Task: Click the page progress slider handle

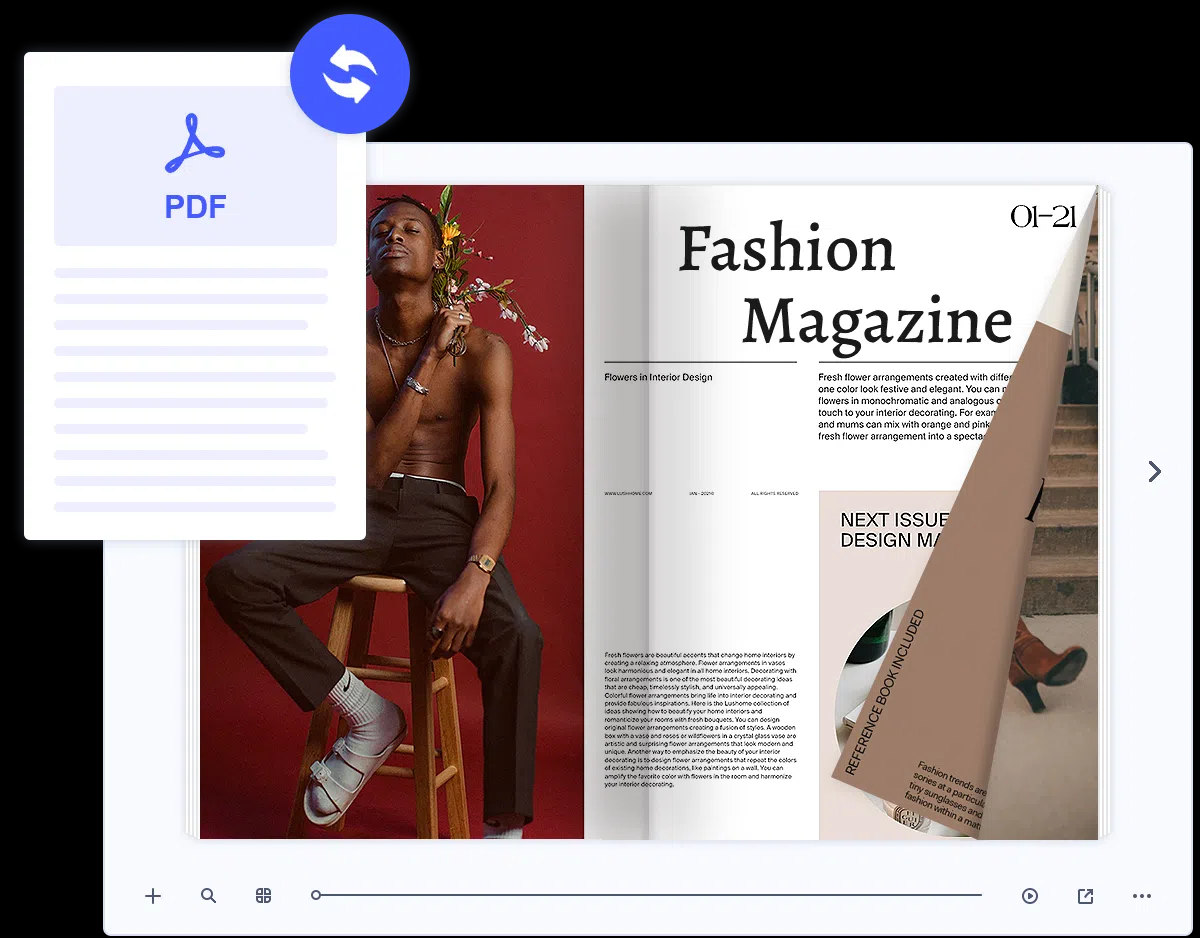Action: point(316,895)
